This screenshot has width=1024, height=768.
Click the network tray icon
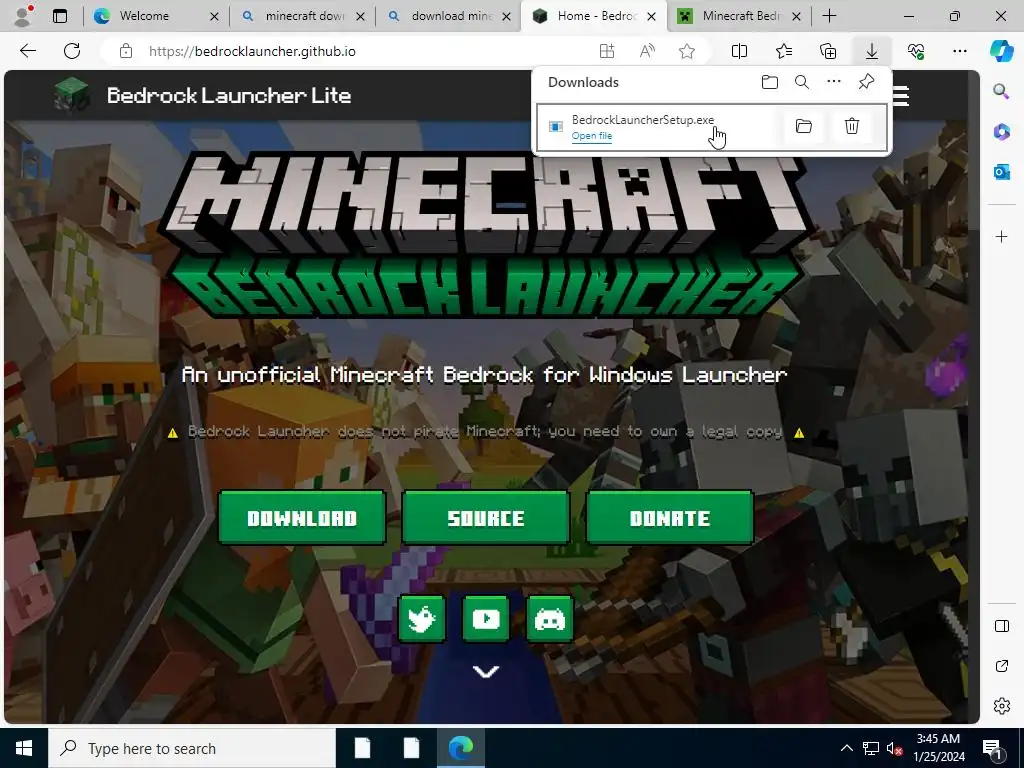tap(871, 748)
